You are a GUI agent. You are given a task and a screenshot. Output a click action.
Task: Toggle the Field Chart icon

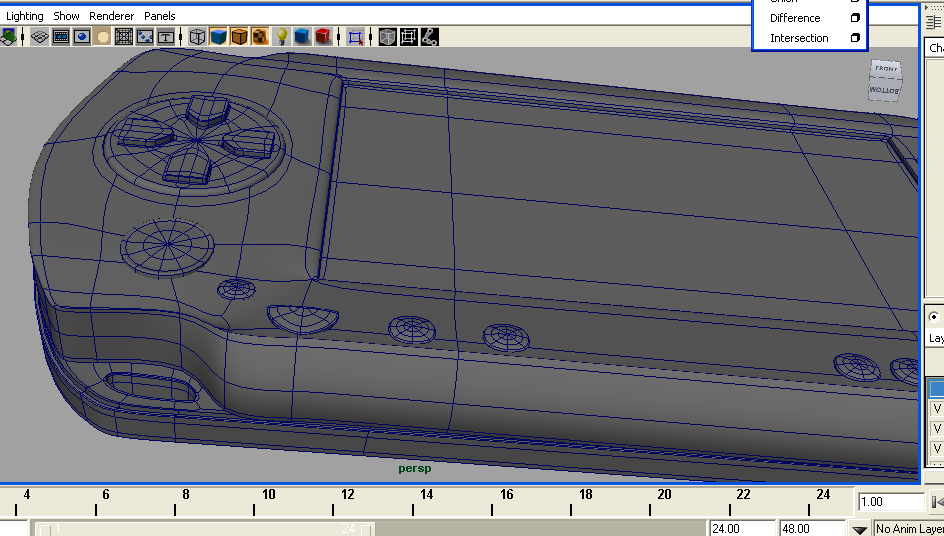[x=123, y=37]
